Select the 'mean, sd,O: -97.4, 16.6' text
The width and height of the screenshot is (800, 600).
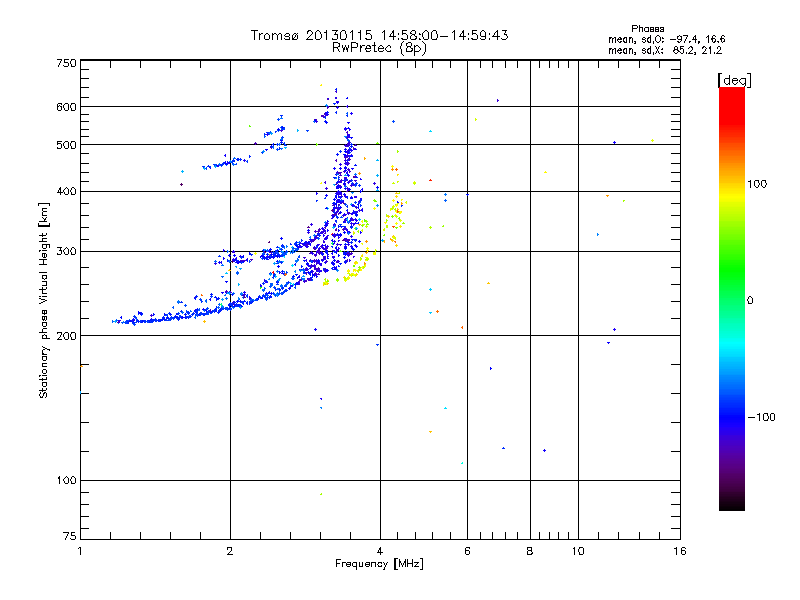click(x=666, y=39)
